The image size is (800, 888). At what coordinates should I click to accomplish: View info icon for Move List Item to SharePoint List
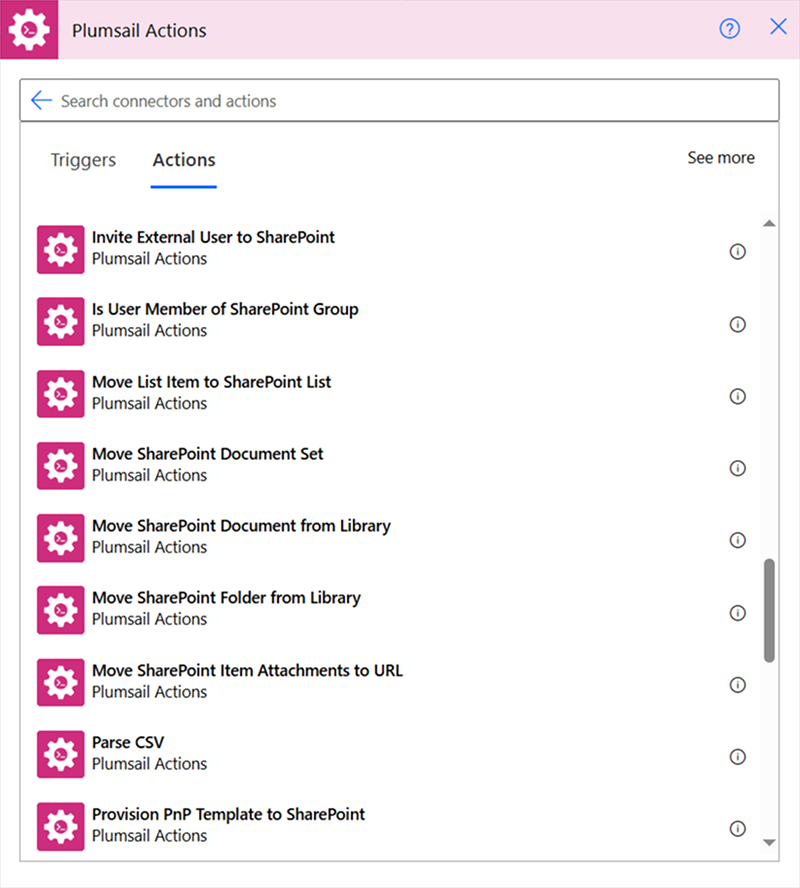click(737, 396)
